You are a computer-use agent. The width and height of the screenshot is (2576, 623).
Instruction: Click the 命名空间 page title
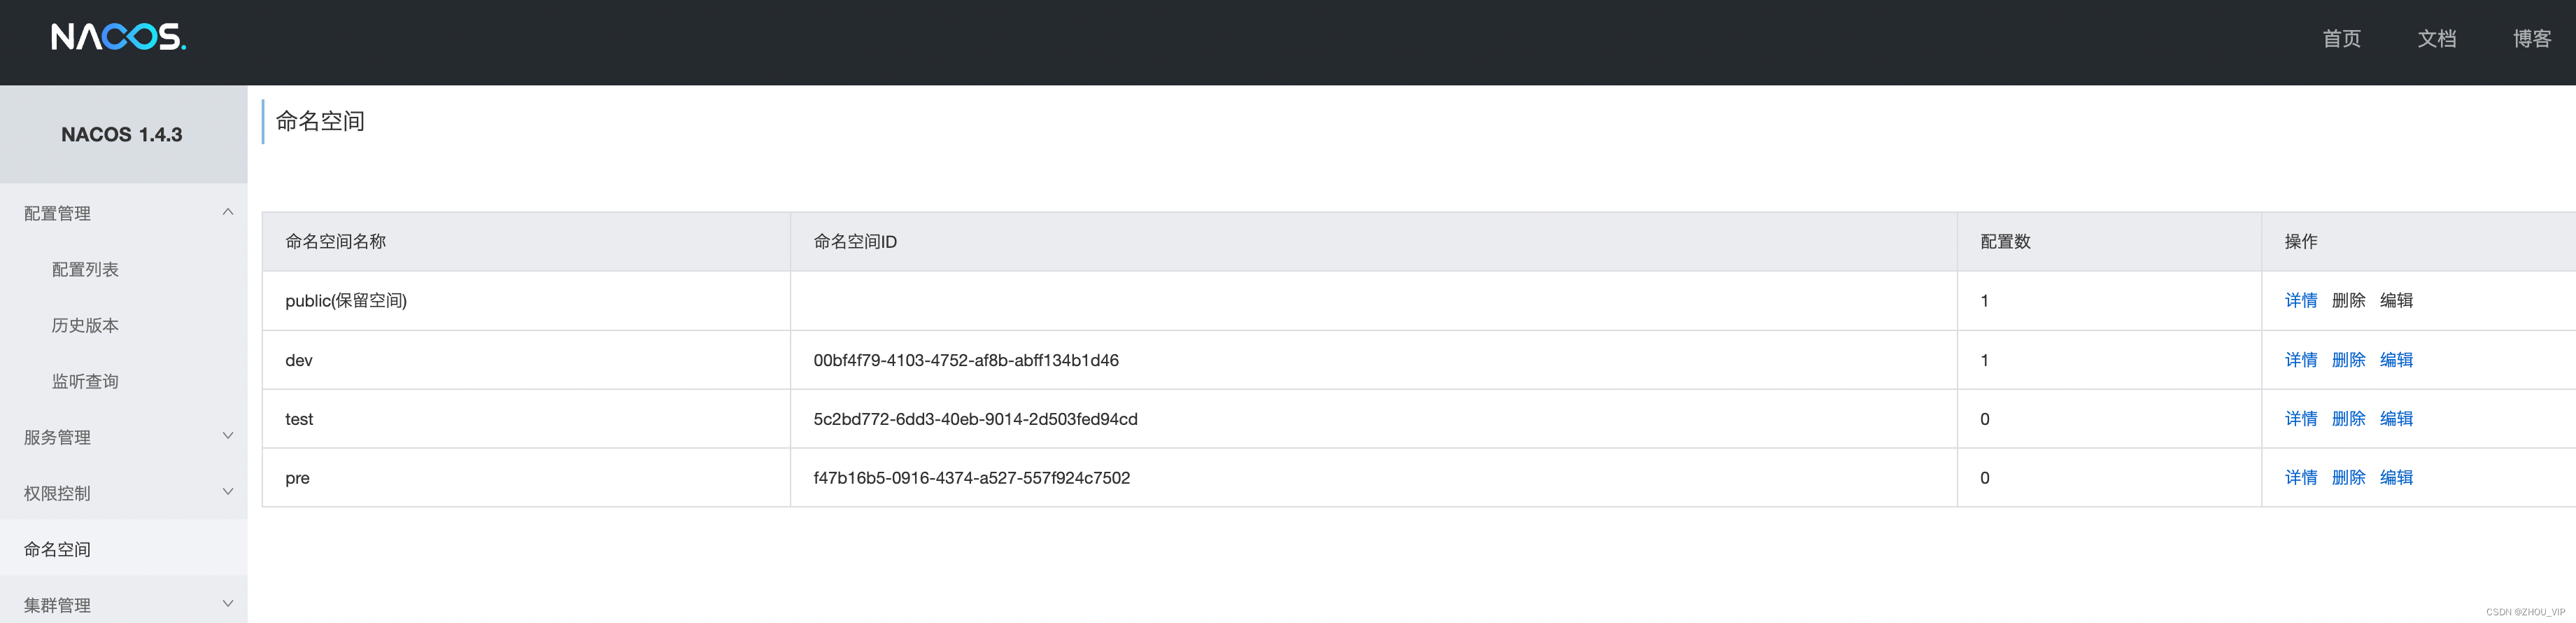(320, 121)
